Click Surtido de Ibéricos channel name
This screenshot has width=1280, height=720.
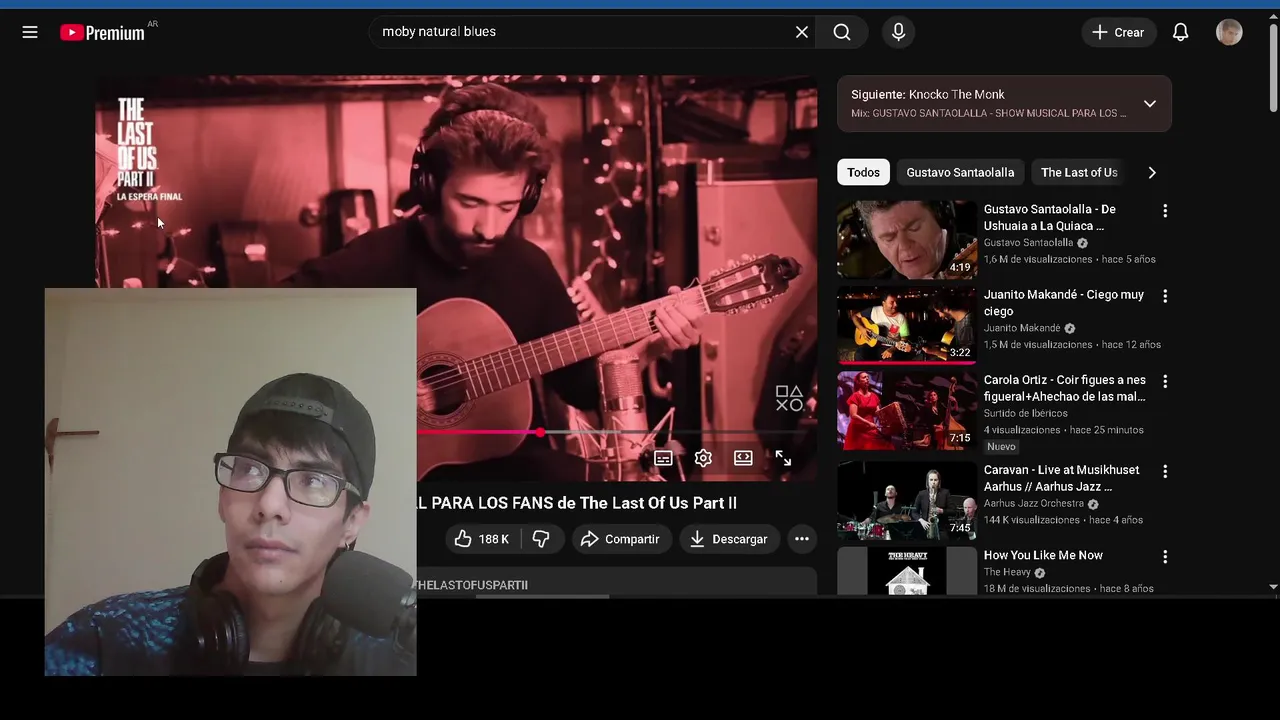1026,413
